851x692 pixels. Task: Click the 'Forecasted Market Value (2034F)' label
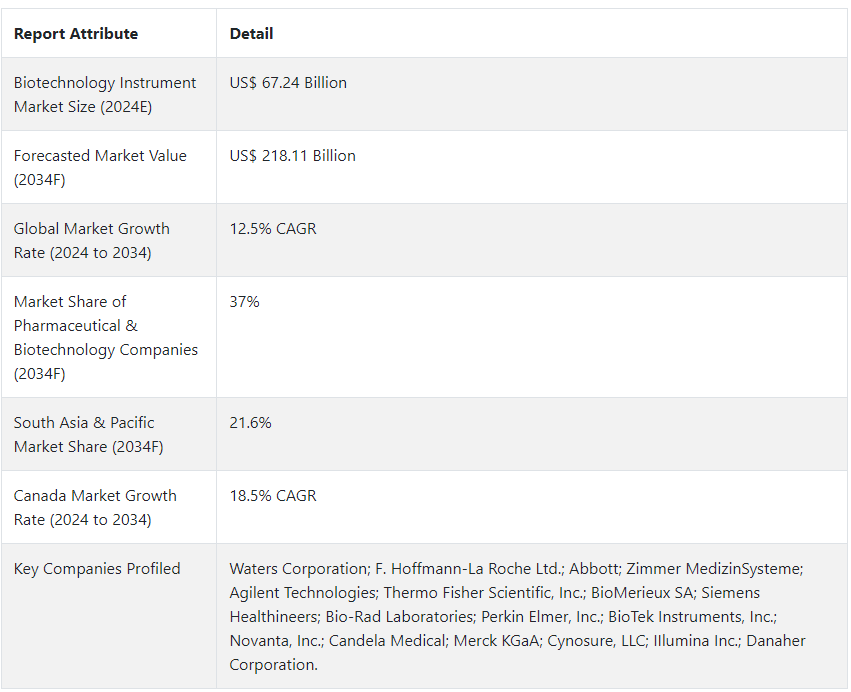point(100,167)
